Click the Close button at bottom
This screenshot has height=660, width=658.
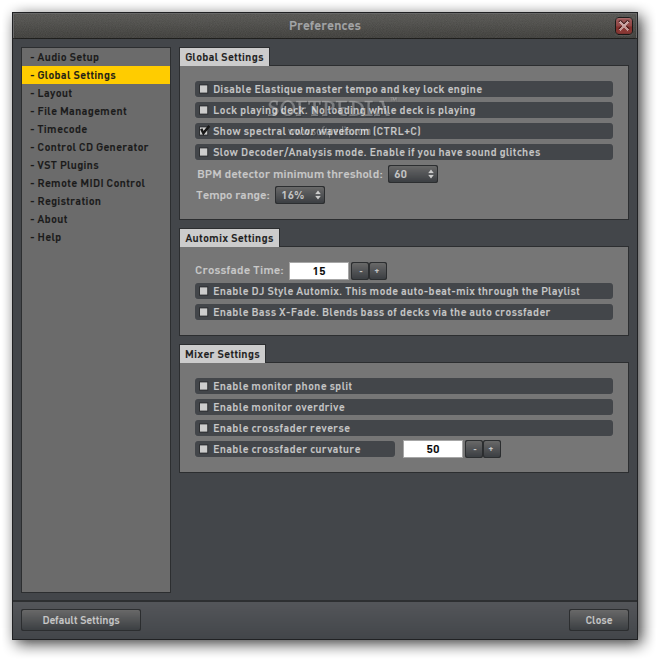pos(599,620)
